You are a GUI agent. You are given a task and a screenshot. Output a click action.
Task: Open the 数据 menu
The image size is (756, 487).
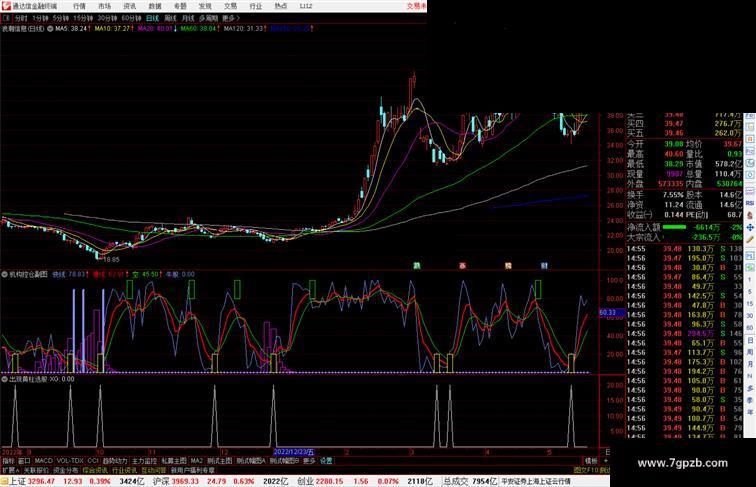155,6
